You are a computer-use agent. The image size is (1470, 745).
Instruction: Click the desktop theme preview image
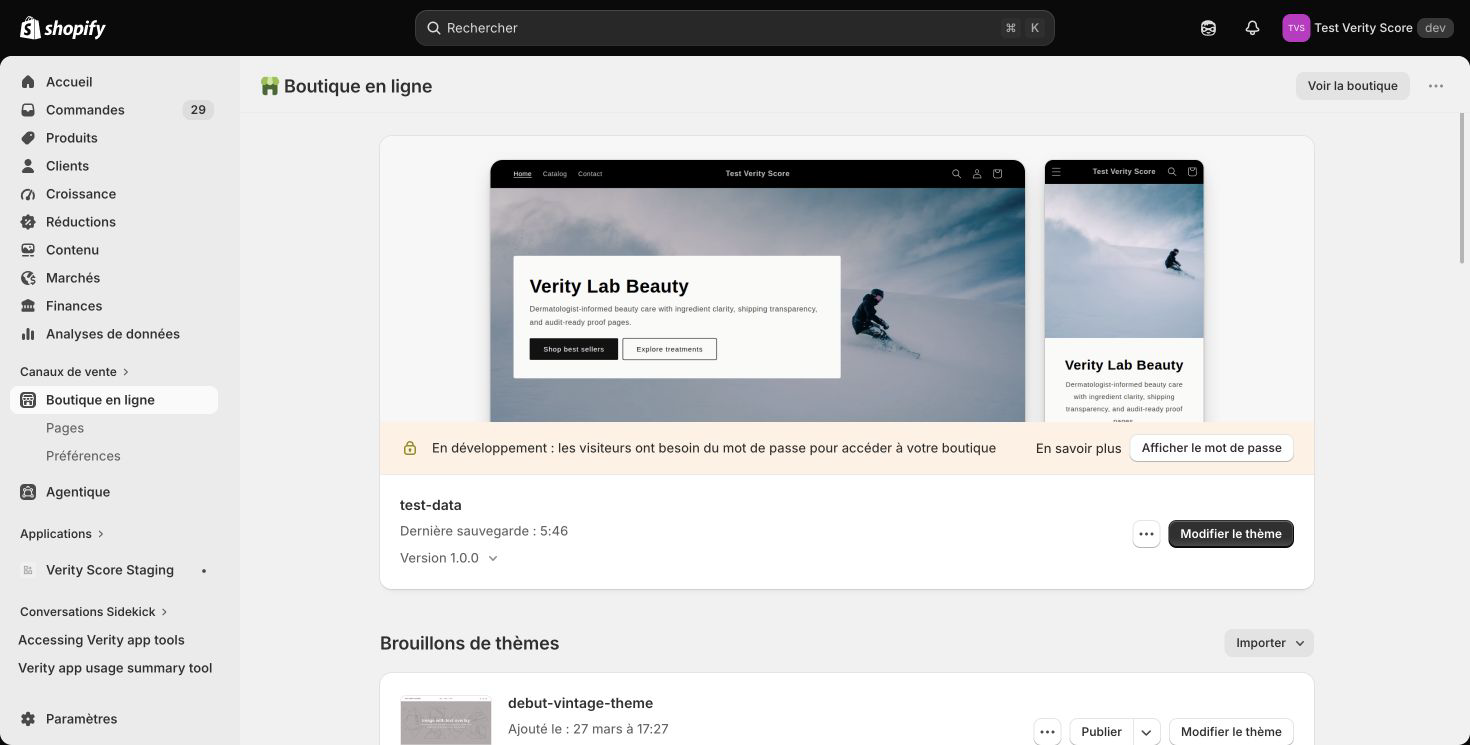(757, 291)
